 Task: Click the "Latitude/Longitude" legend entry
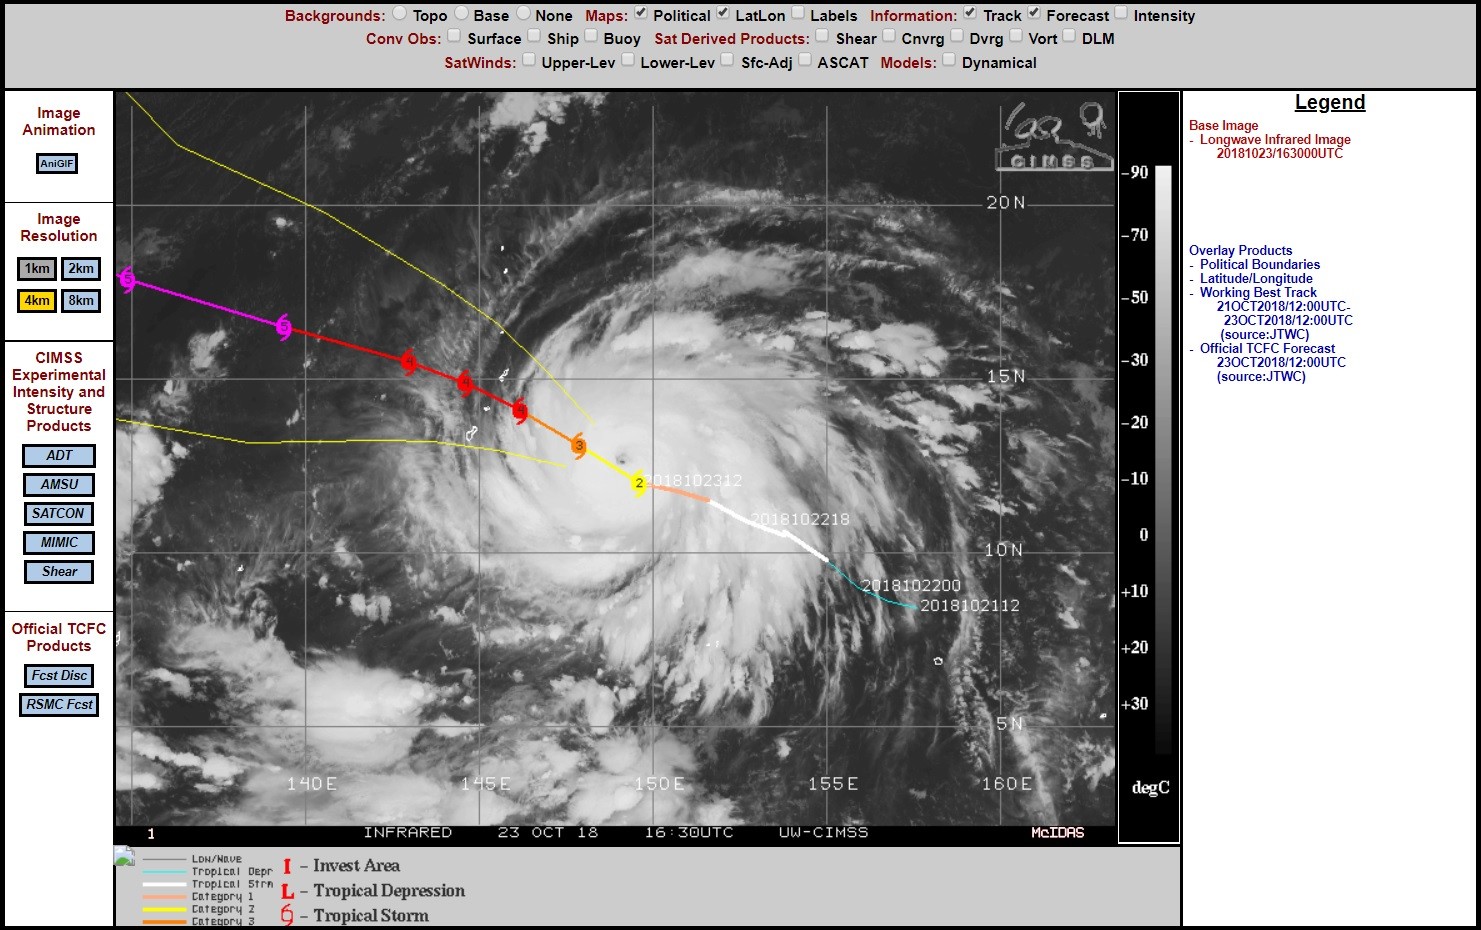pos(1256,279)
